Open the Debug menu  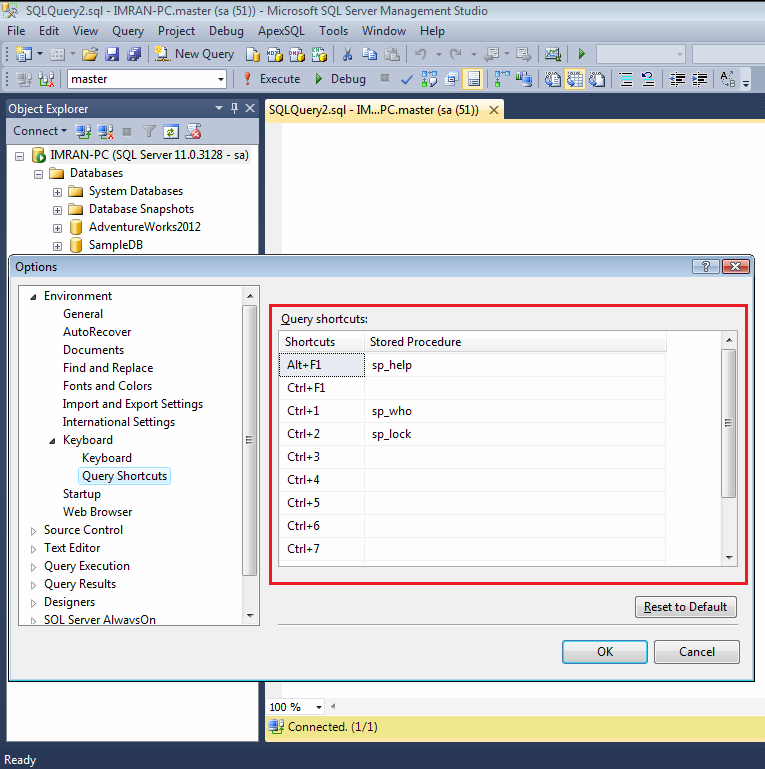click(226, 31)
